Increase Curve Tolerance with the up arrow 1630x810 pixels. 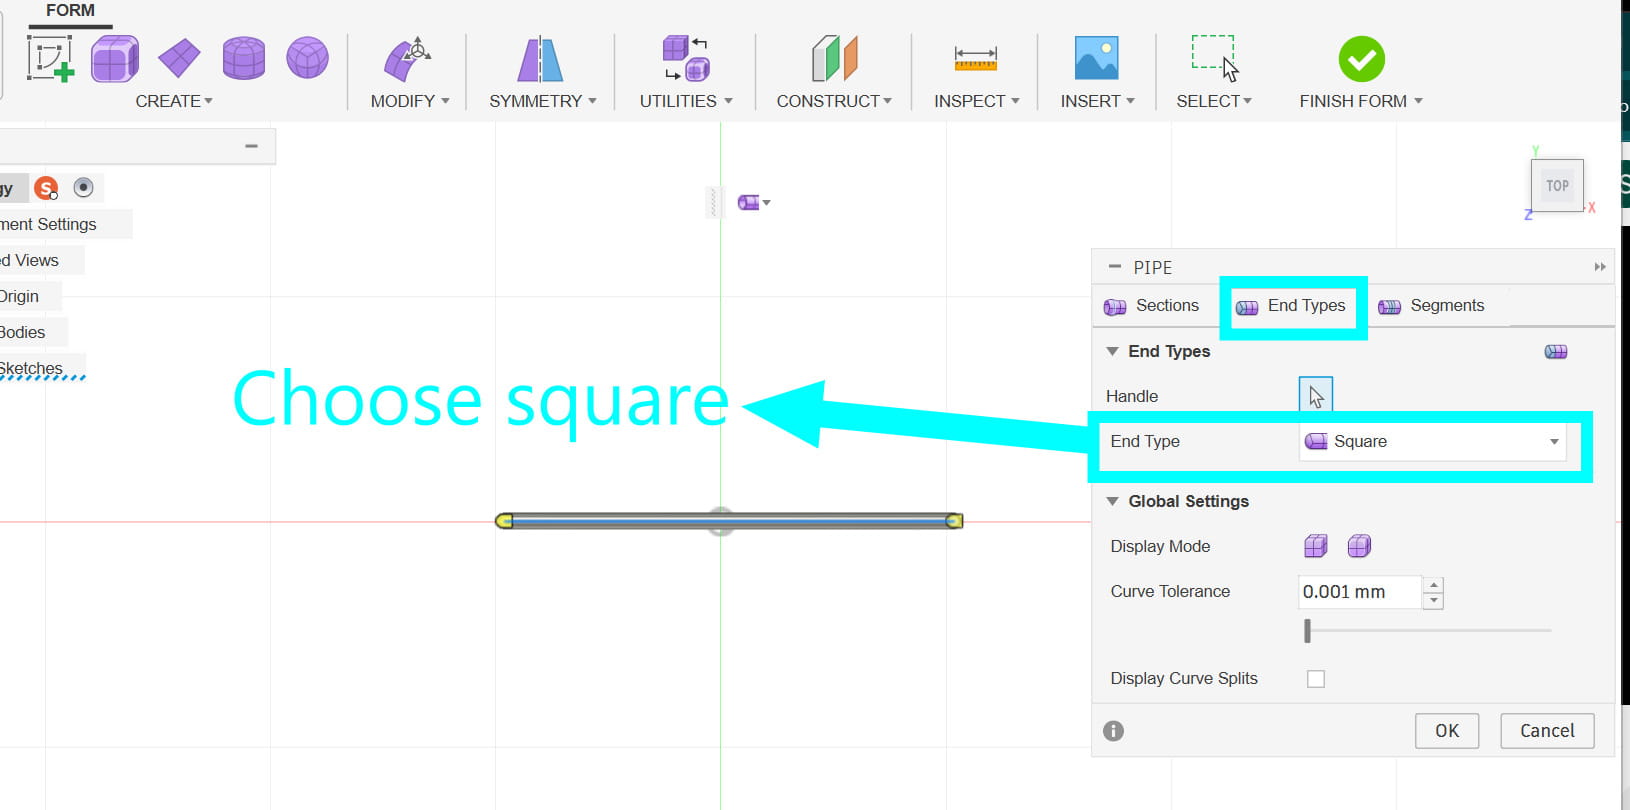coord(1434,584)
